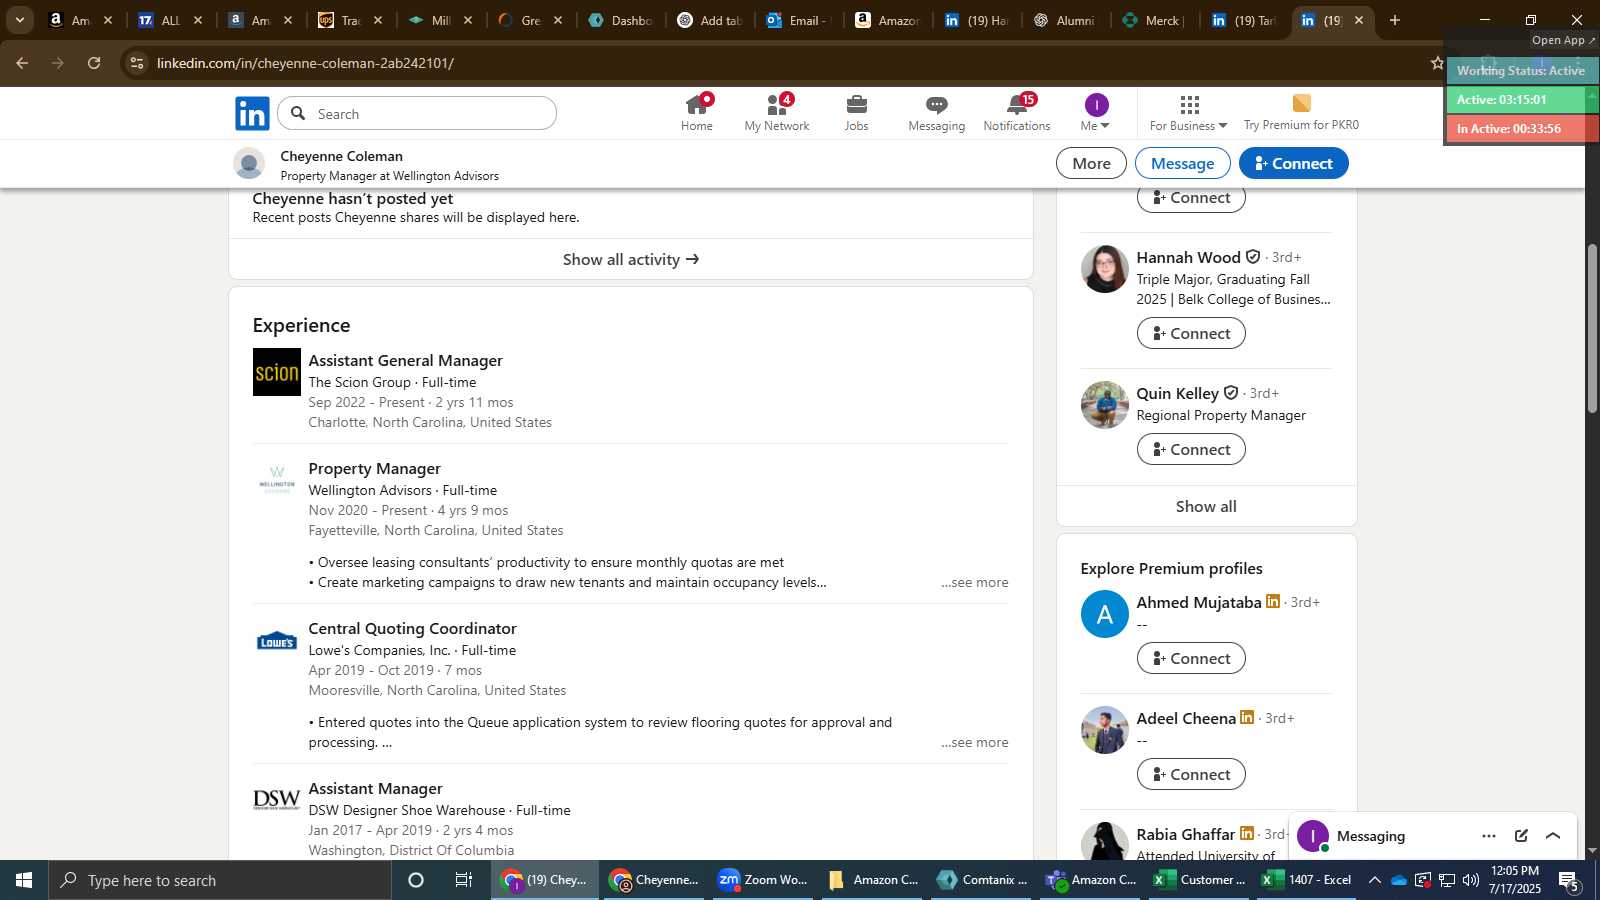
Task: Connect with Cheyenne Coleman in header
Action: coord(1293,163)
